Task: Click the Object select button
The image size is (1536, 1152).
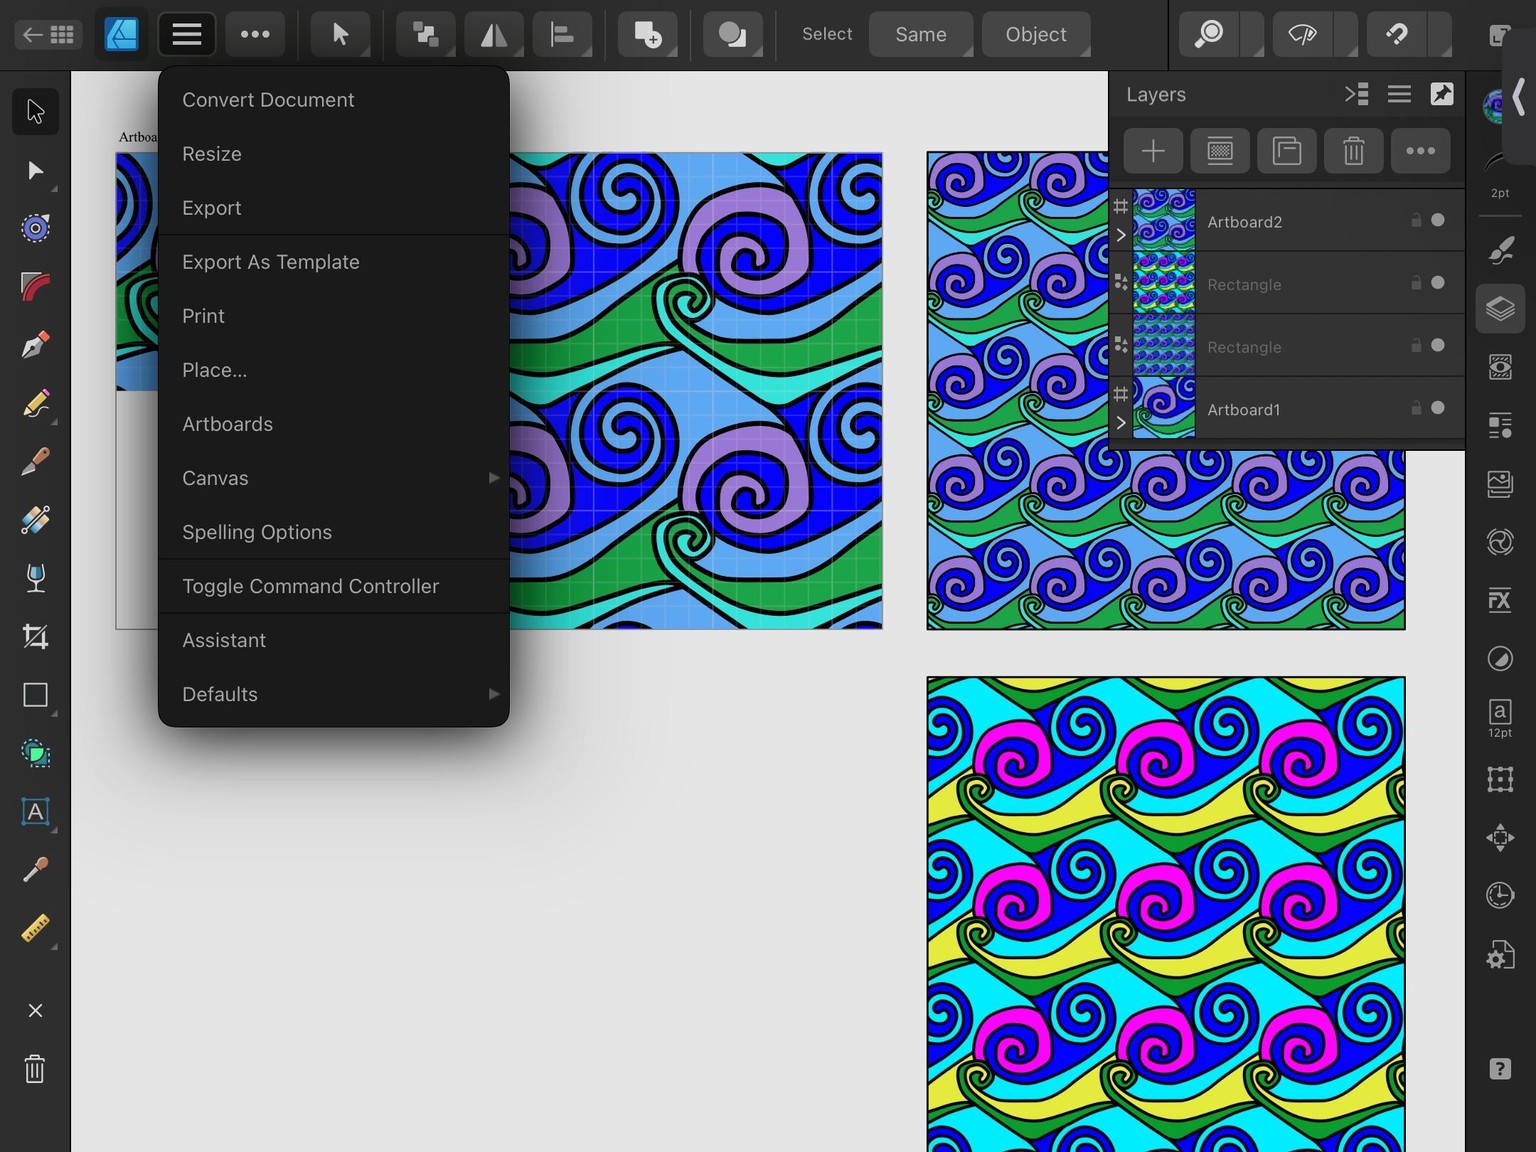Action: pos(1036,35)
